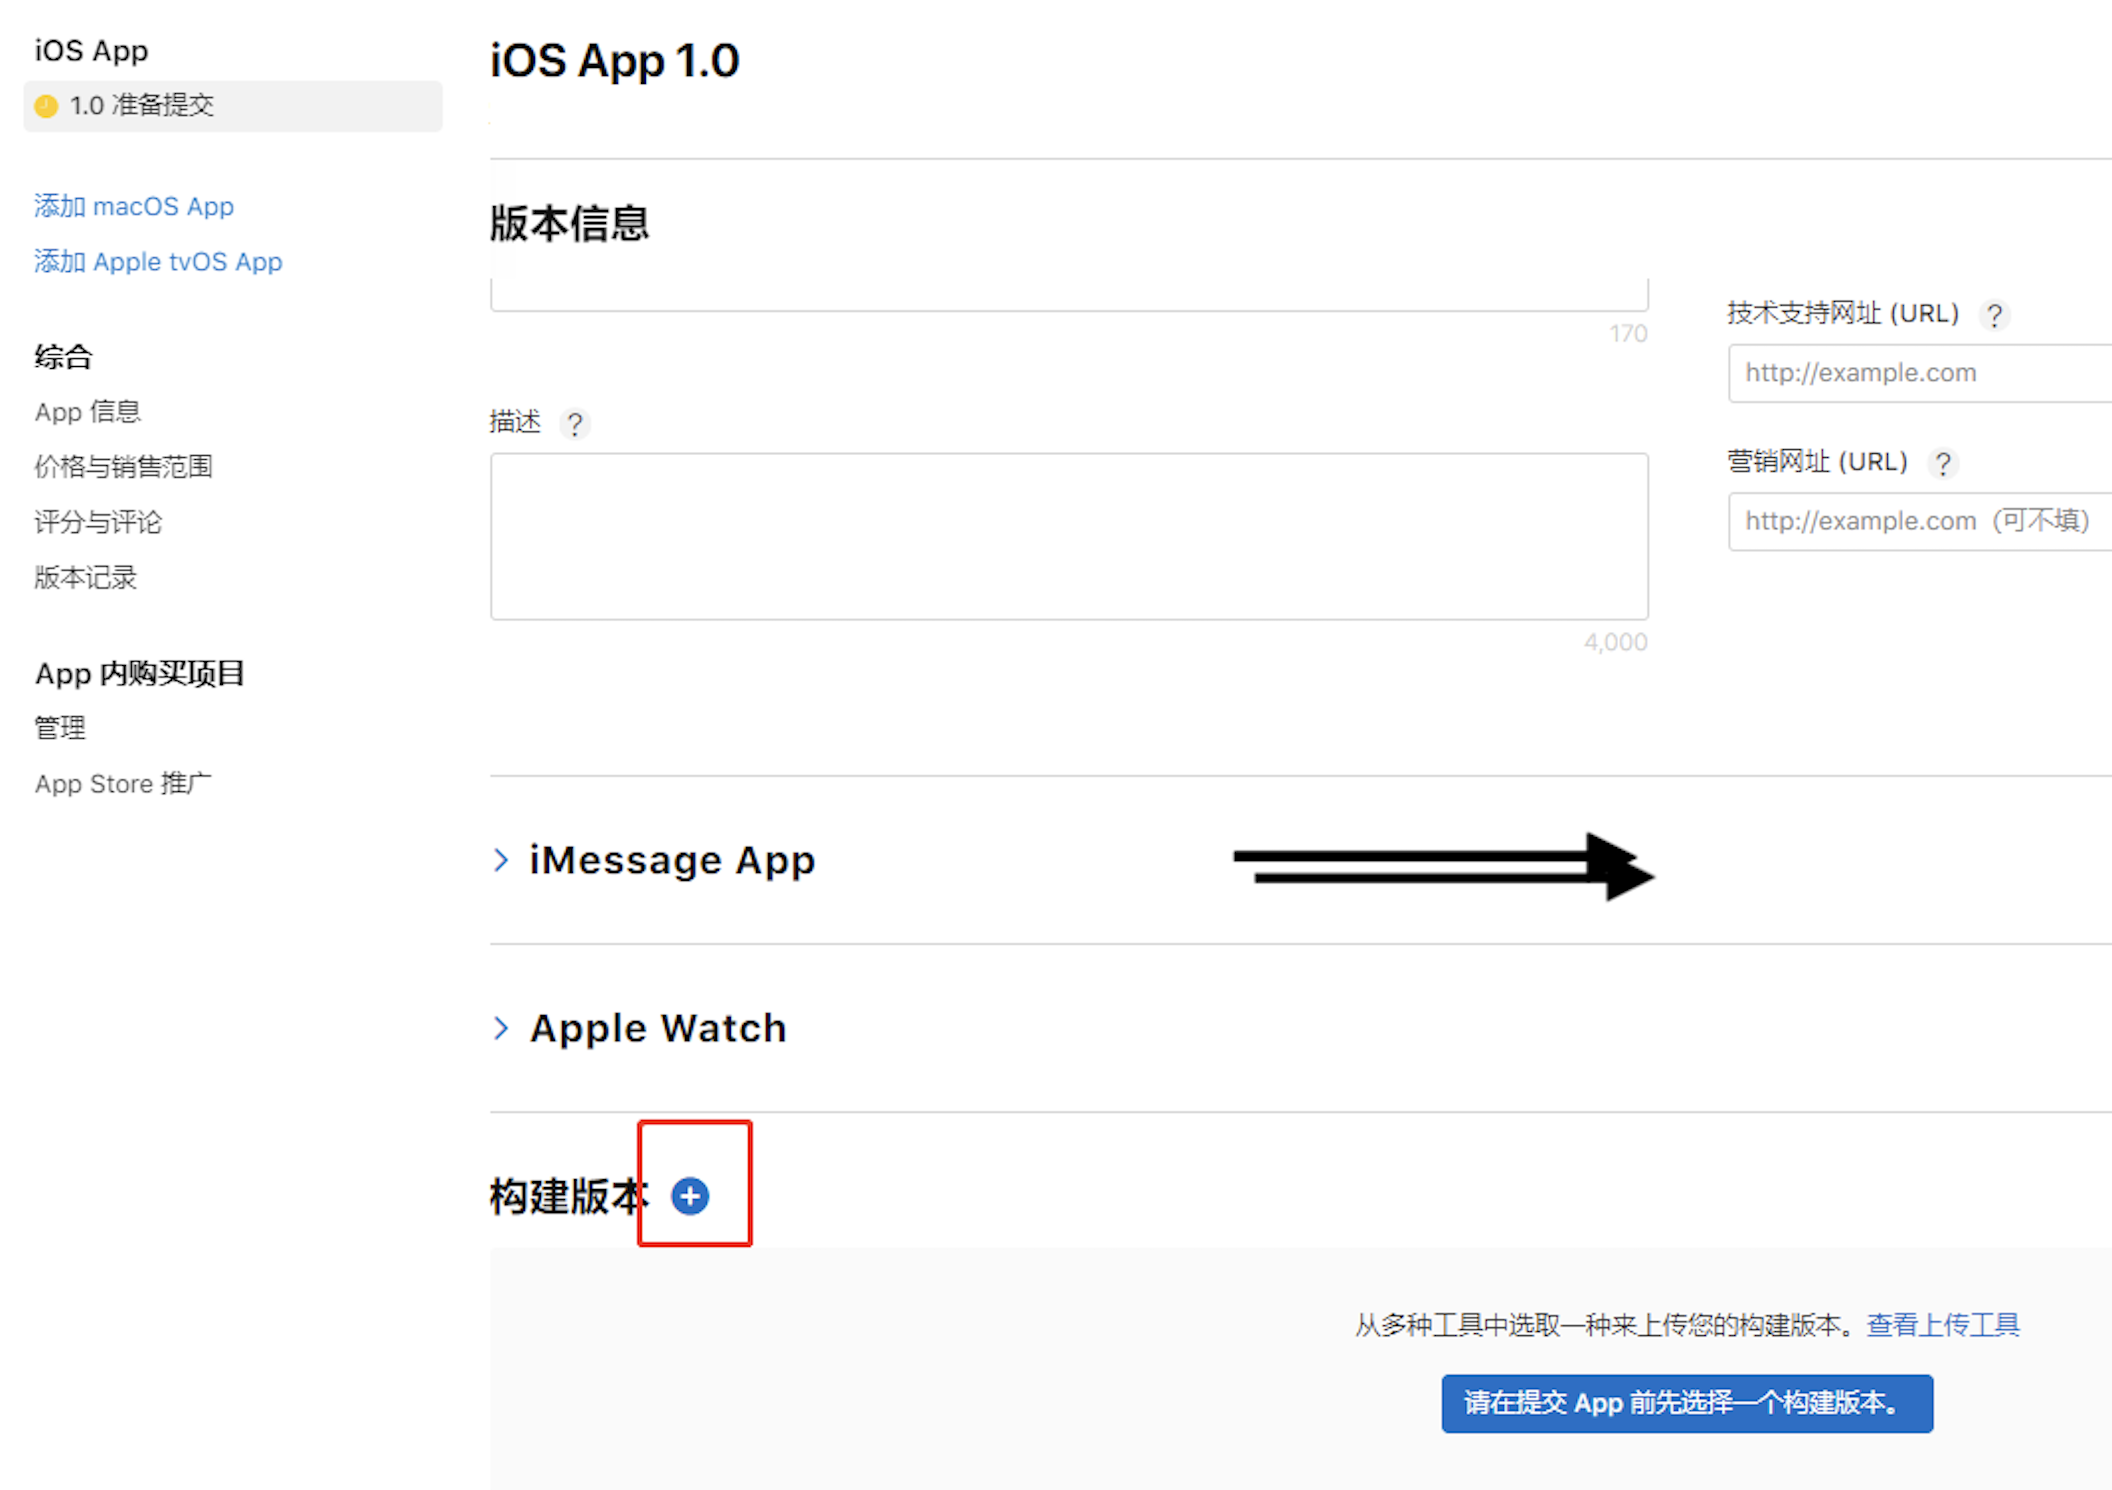This screenshot has width=2112, height=1490.
Task: View the 版本记录 history
Action: (x=85, y=578)
